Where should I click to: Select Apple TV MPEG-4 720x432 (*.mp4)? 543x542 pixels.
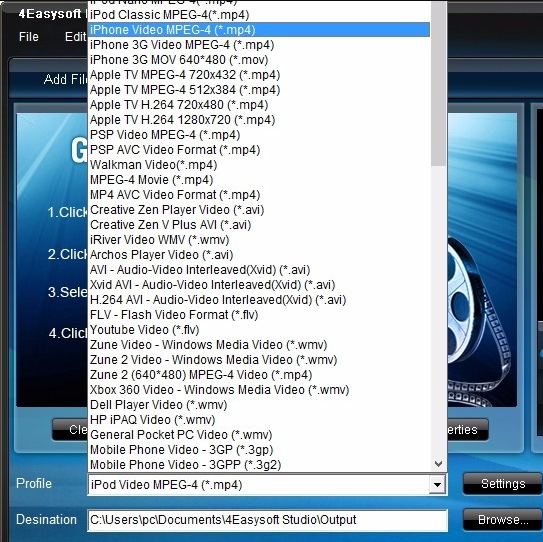(x=259, y=75)
